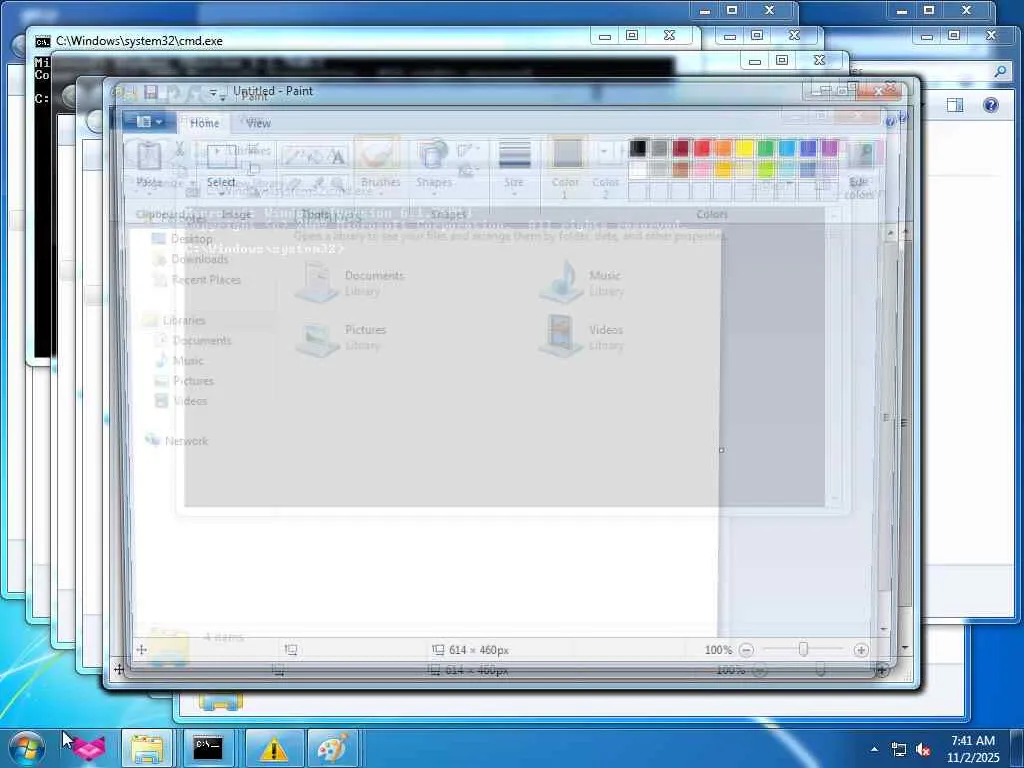
Task: Select Recent Places in Explorer navigation pane
Action: click(197, 280)
